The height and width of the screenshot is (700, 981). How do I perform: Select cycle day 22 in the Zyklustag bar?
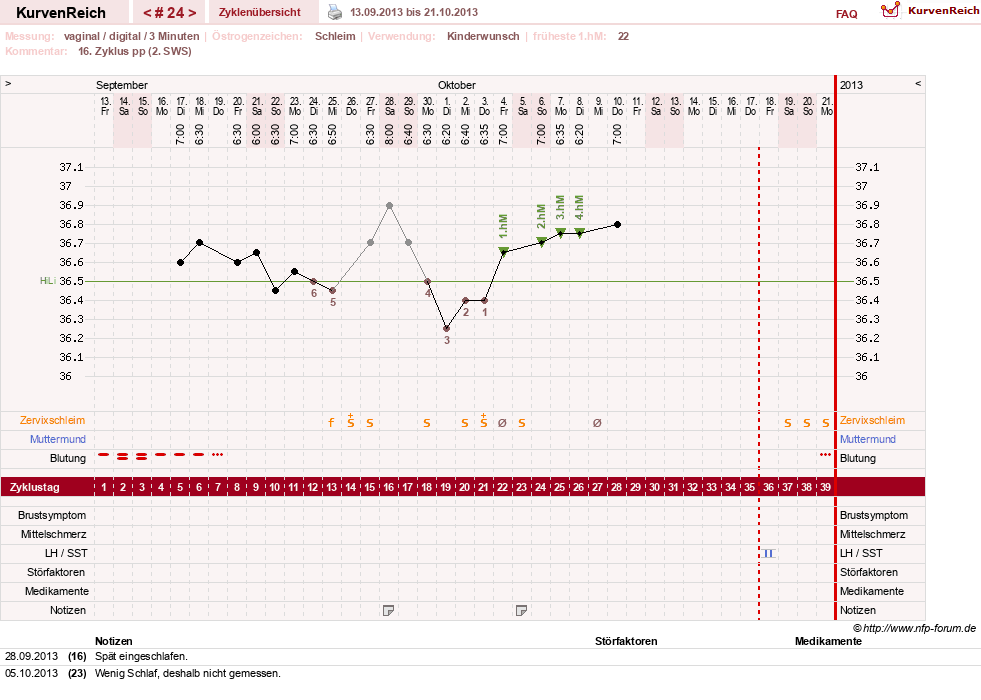click(x=502, y=487)
